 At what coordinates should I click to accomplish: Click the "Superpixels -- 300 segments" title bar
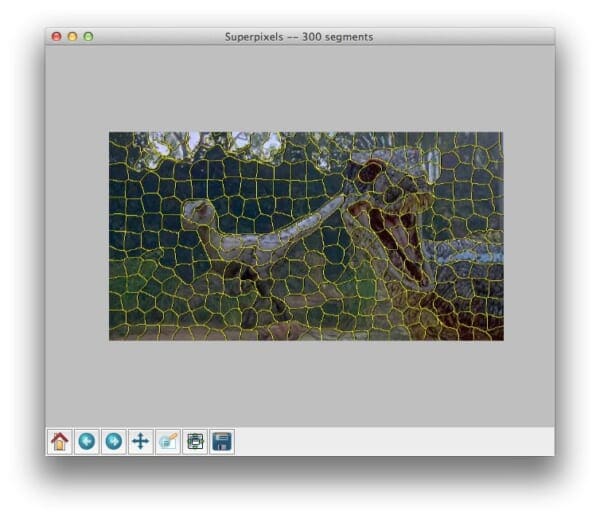coord(300,36)
